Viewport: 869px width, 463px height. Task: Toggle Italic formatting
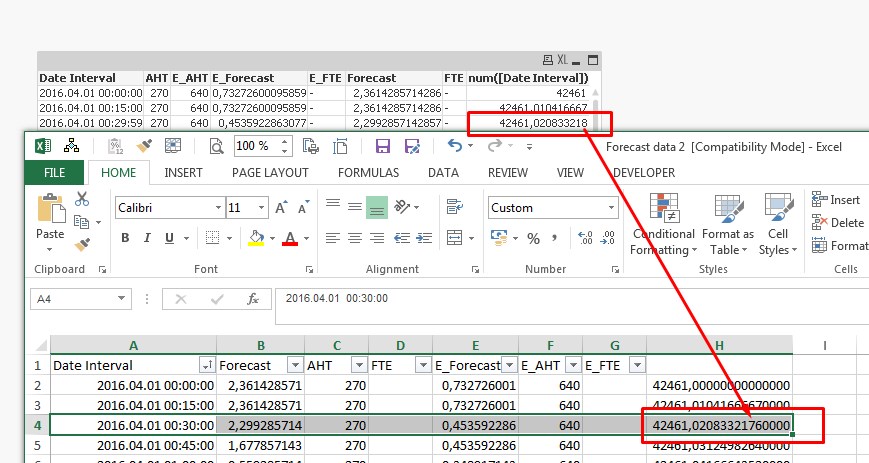(147, 238)
